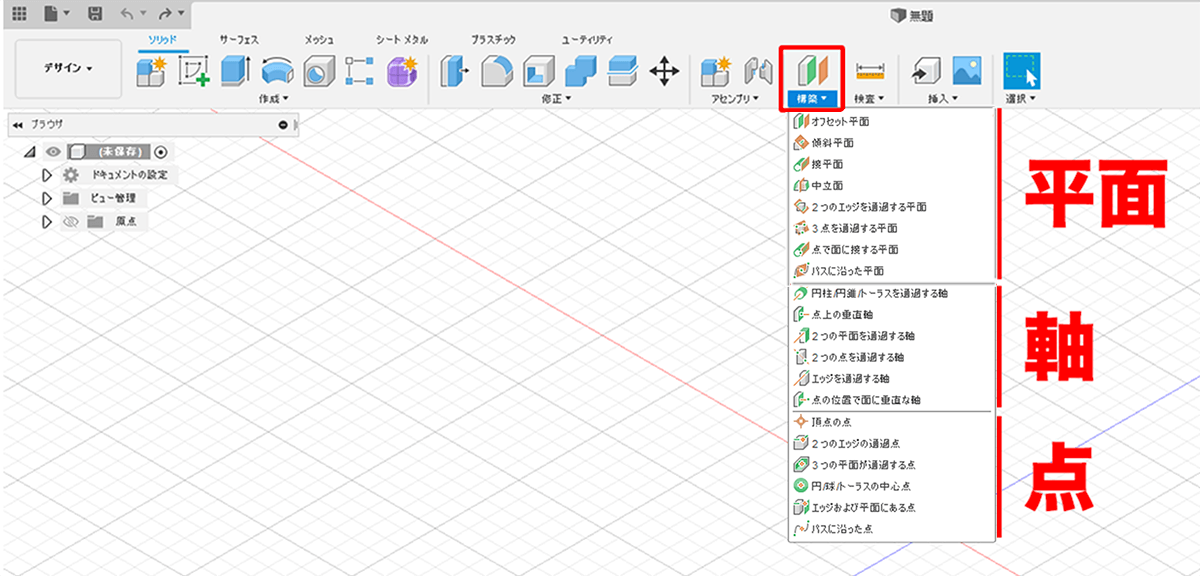
Task: Select the Press Pull tool
Action: (455, 71)
